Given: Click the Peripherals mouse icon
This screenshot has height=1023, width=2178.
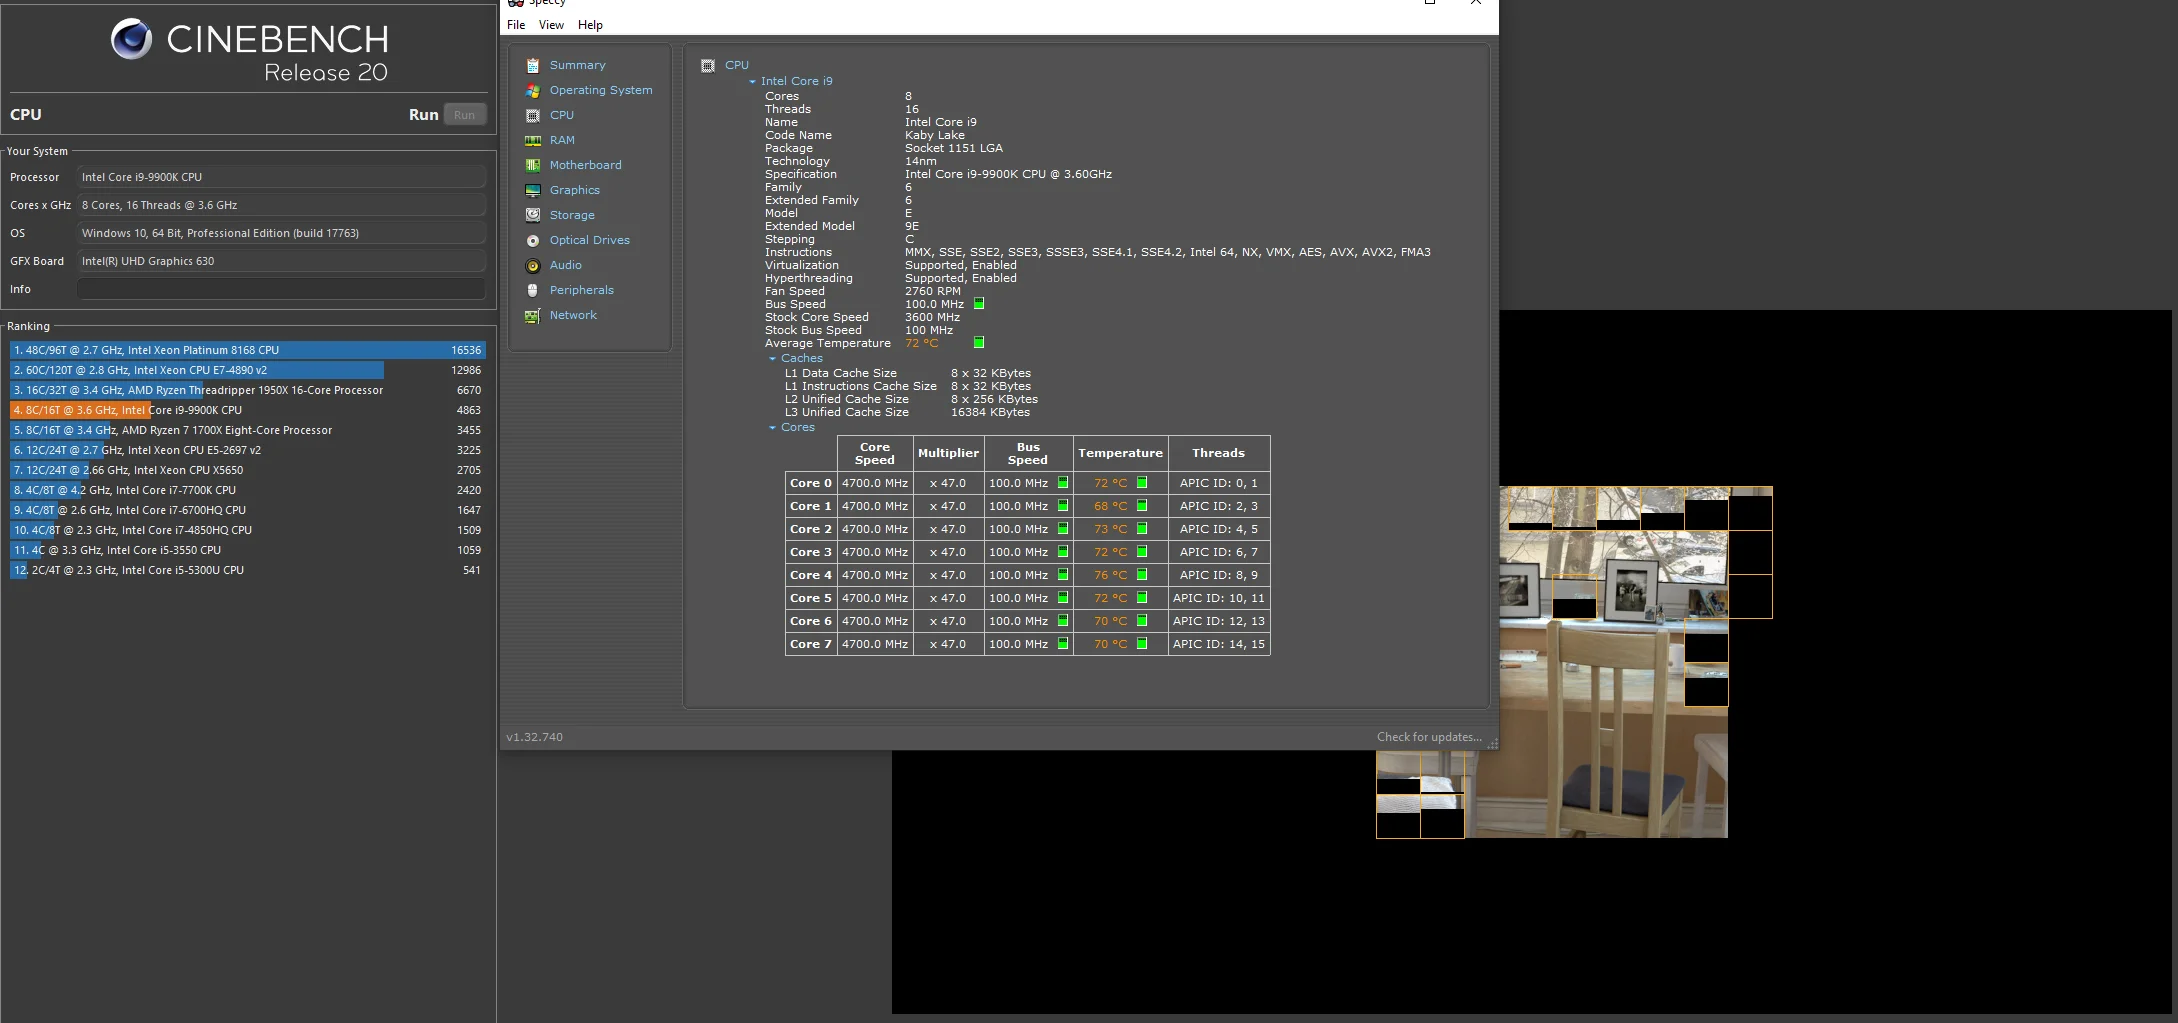Looking at the screenshot, I should [x=533, y=290].
